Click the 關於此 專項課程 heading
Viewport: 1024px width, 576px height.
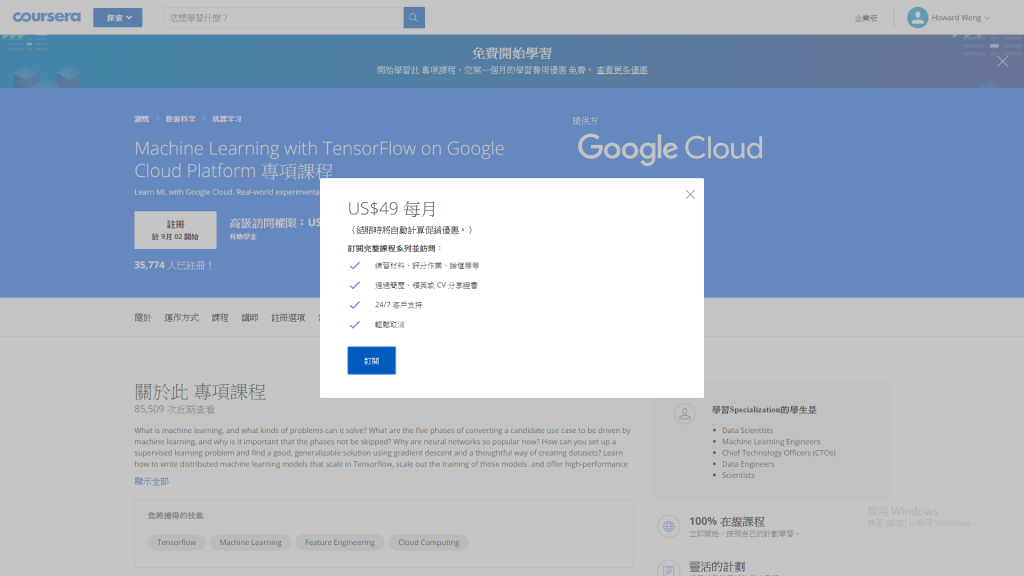tap(200, 392)
